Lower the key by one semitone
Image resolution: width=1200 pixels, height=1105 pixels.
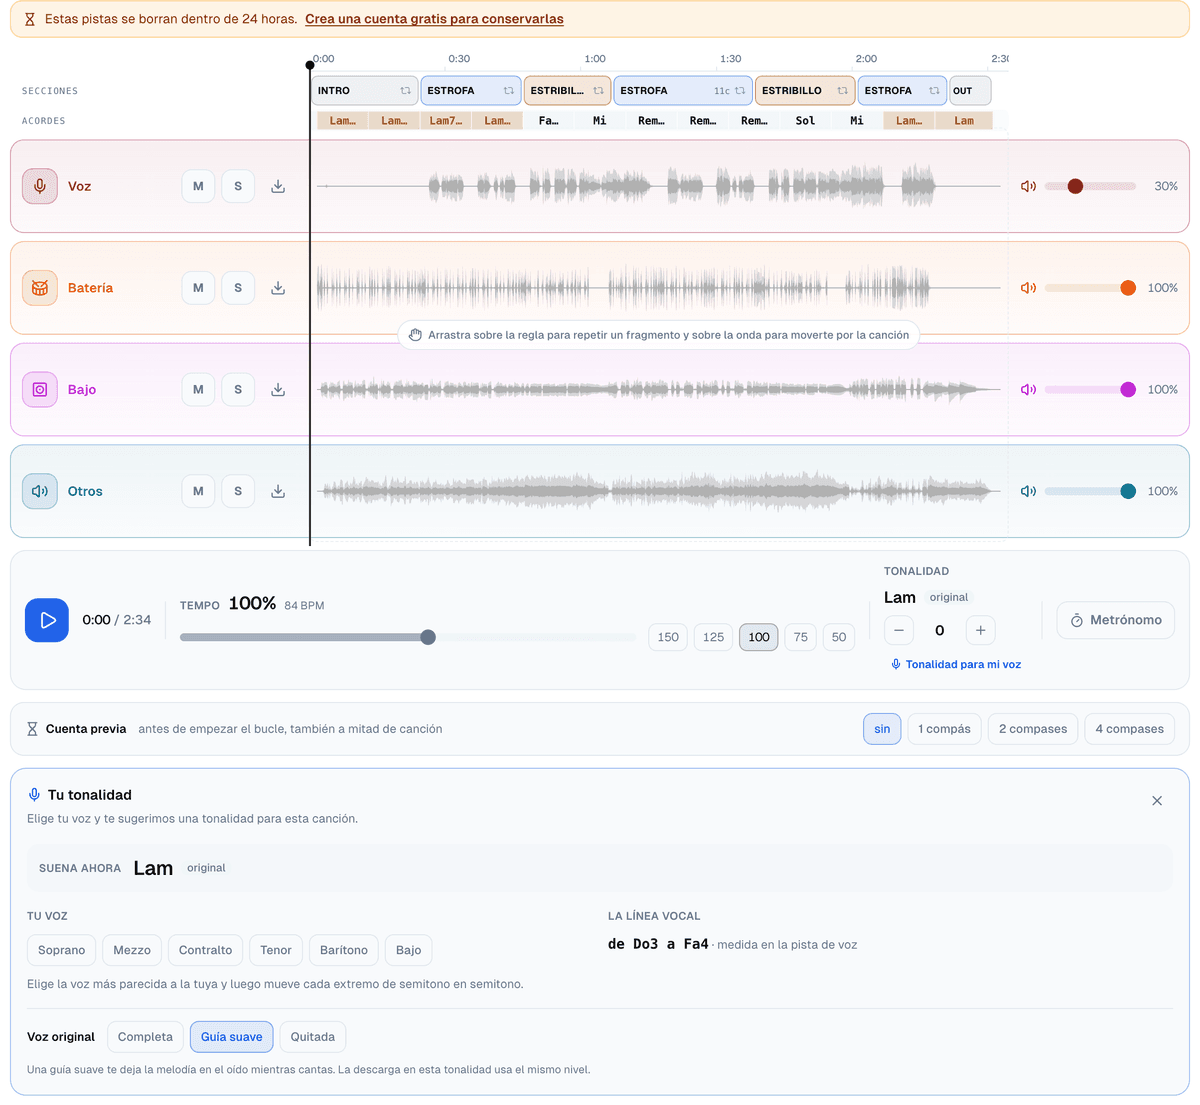(899, 630)
